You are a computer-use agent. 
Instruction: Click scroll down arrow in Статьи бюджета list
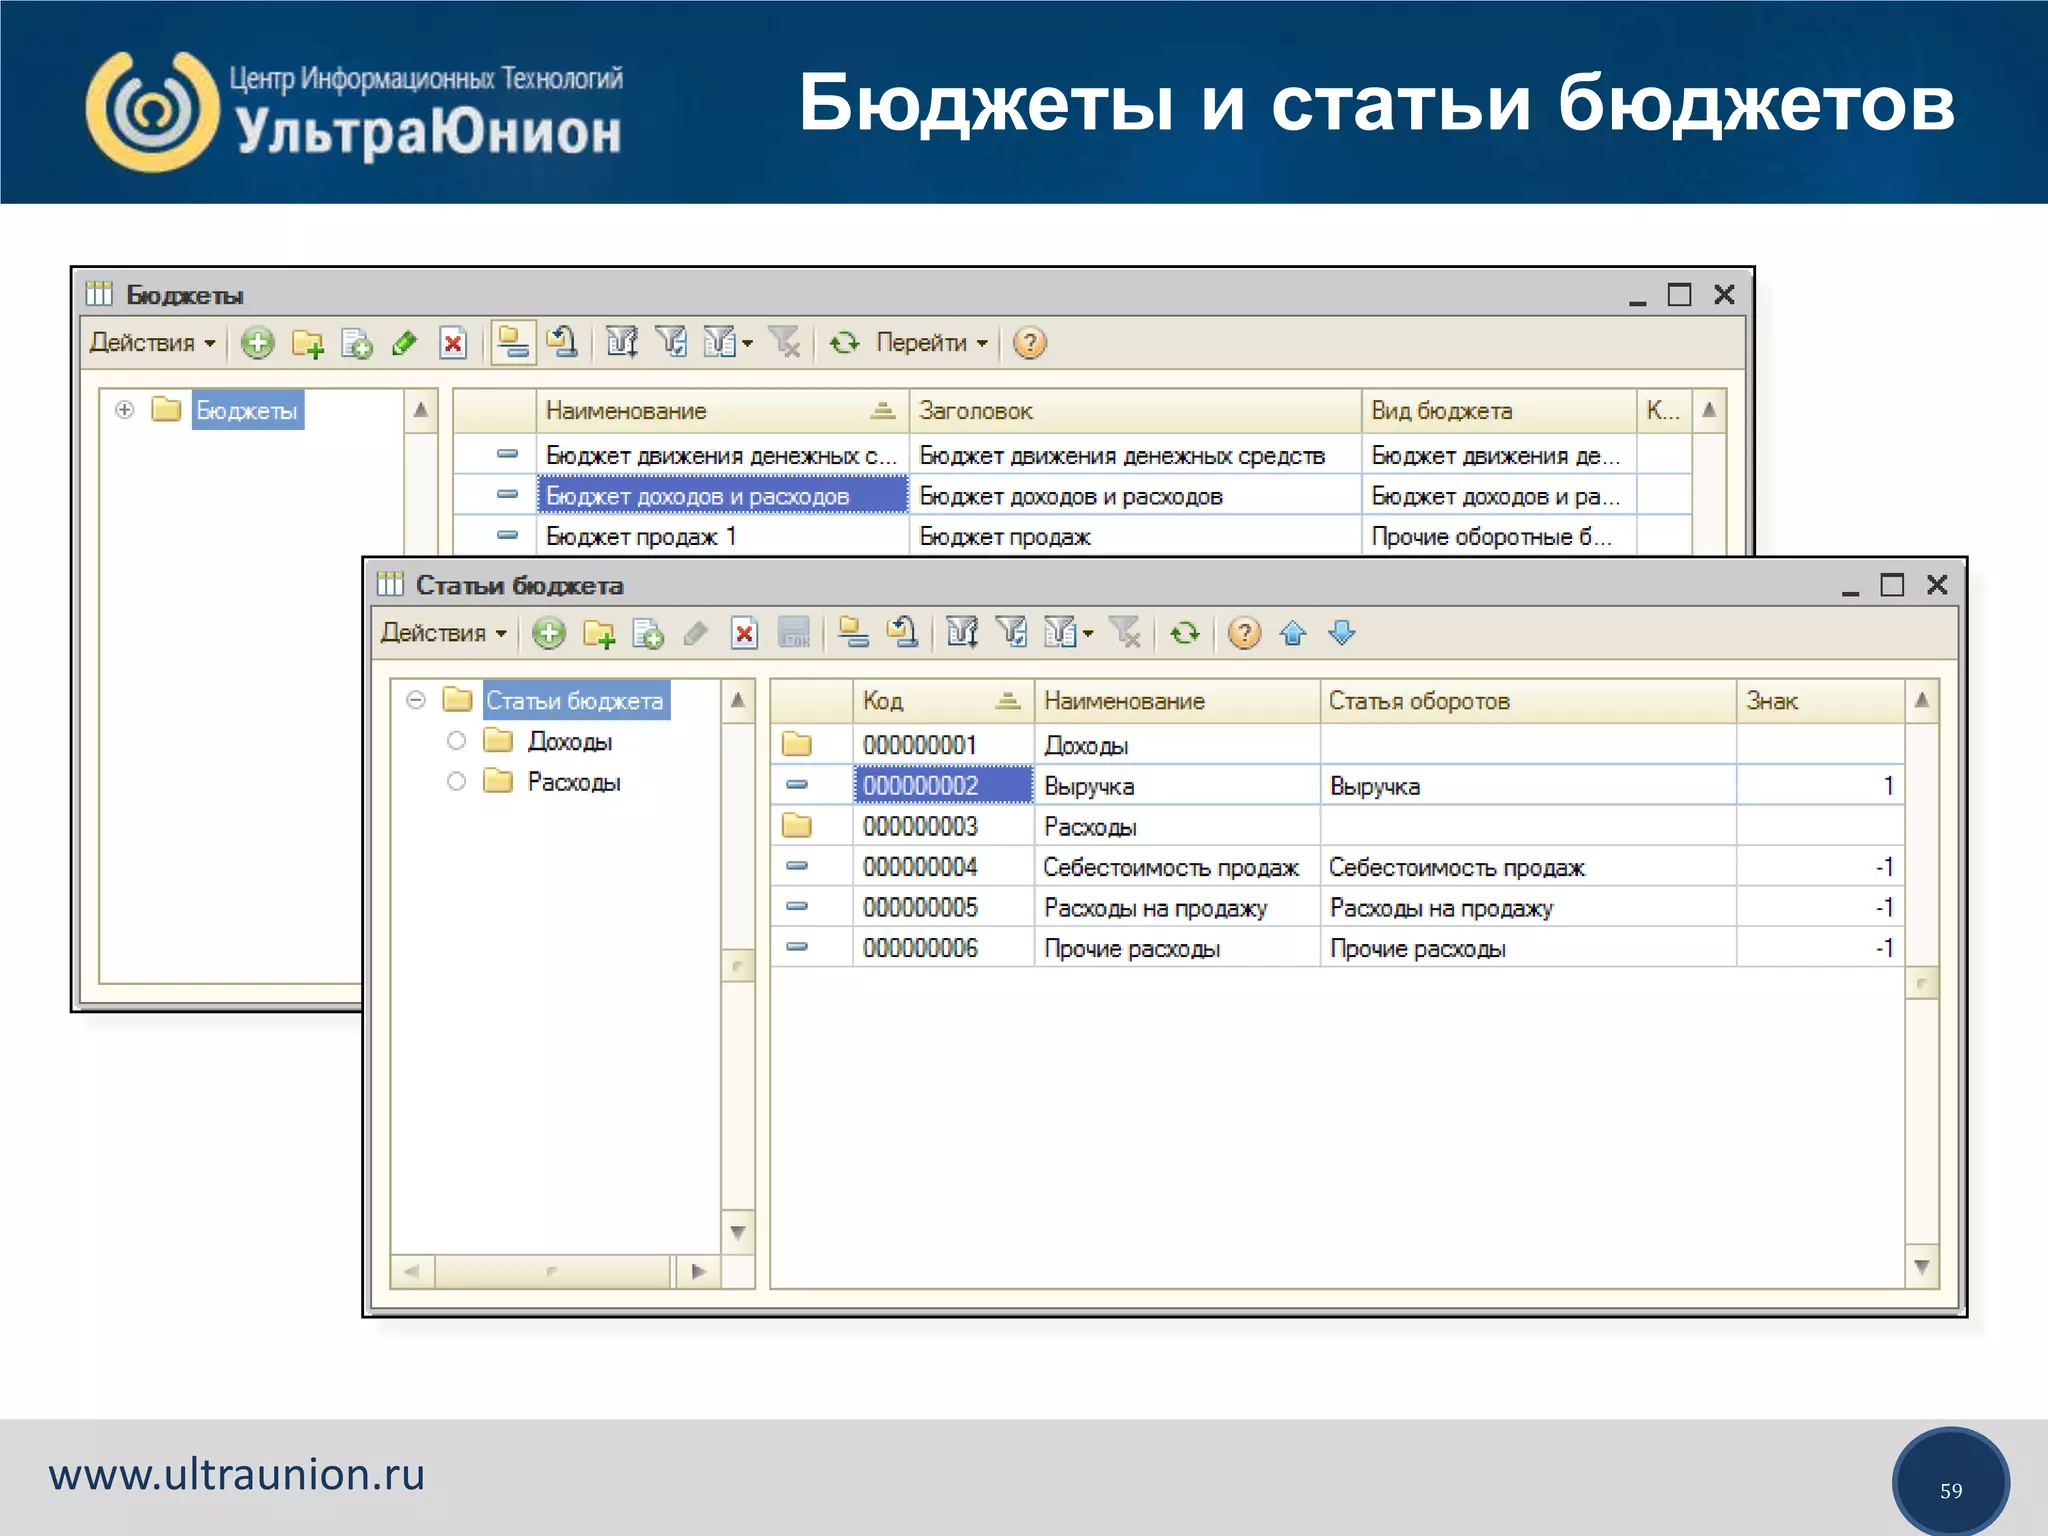[x=1922, y=1267]
